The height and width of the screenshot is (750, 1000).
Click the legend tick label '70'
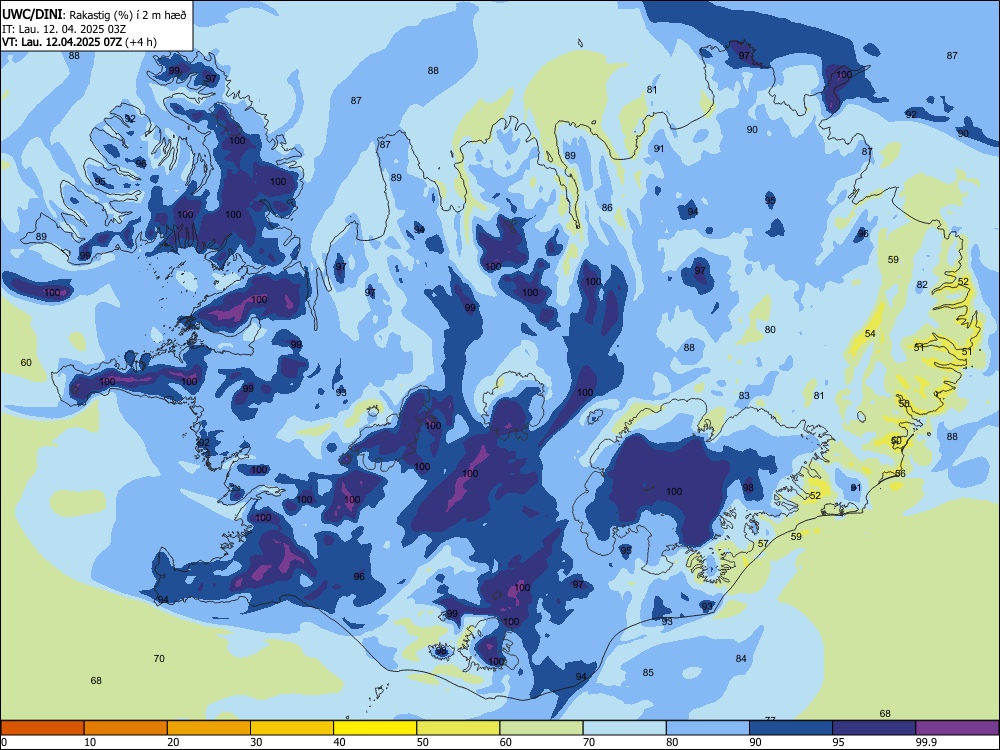tap(589, 742)
